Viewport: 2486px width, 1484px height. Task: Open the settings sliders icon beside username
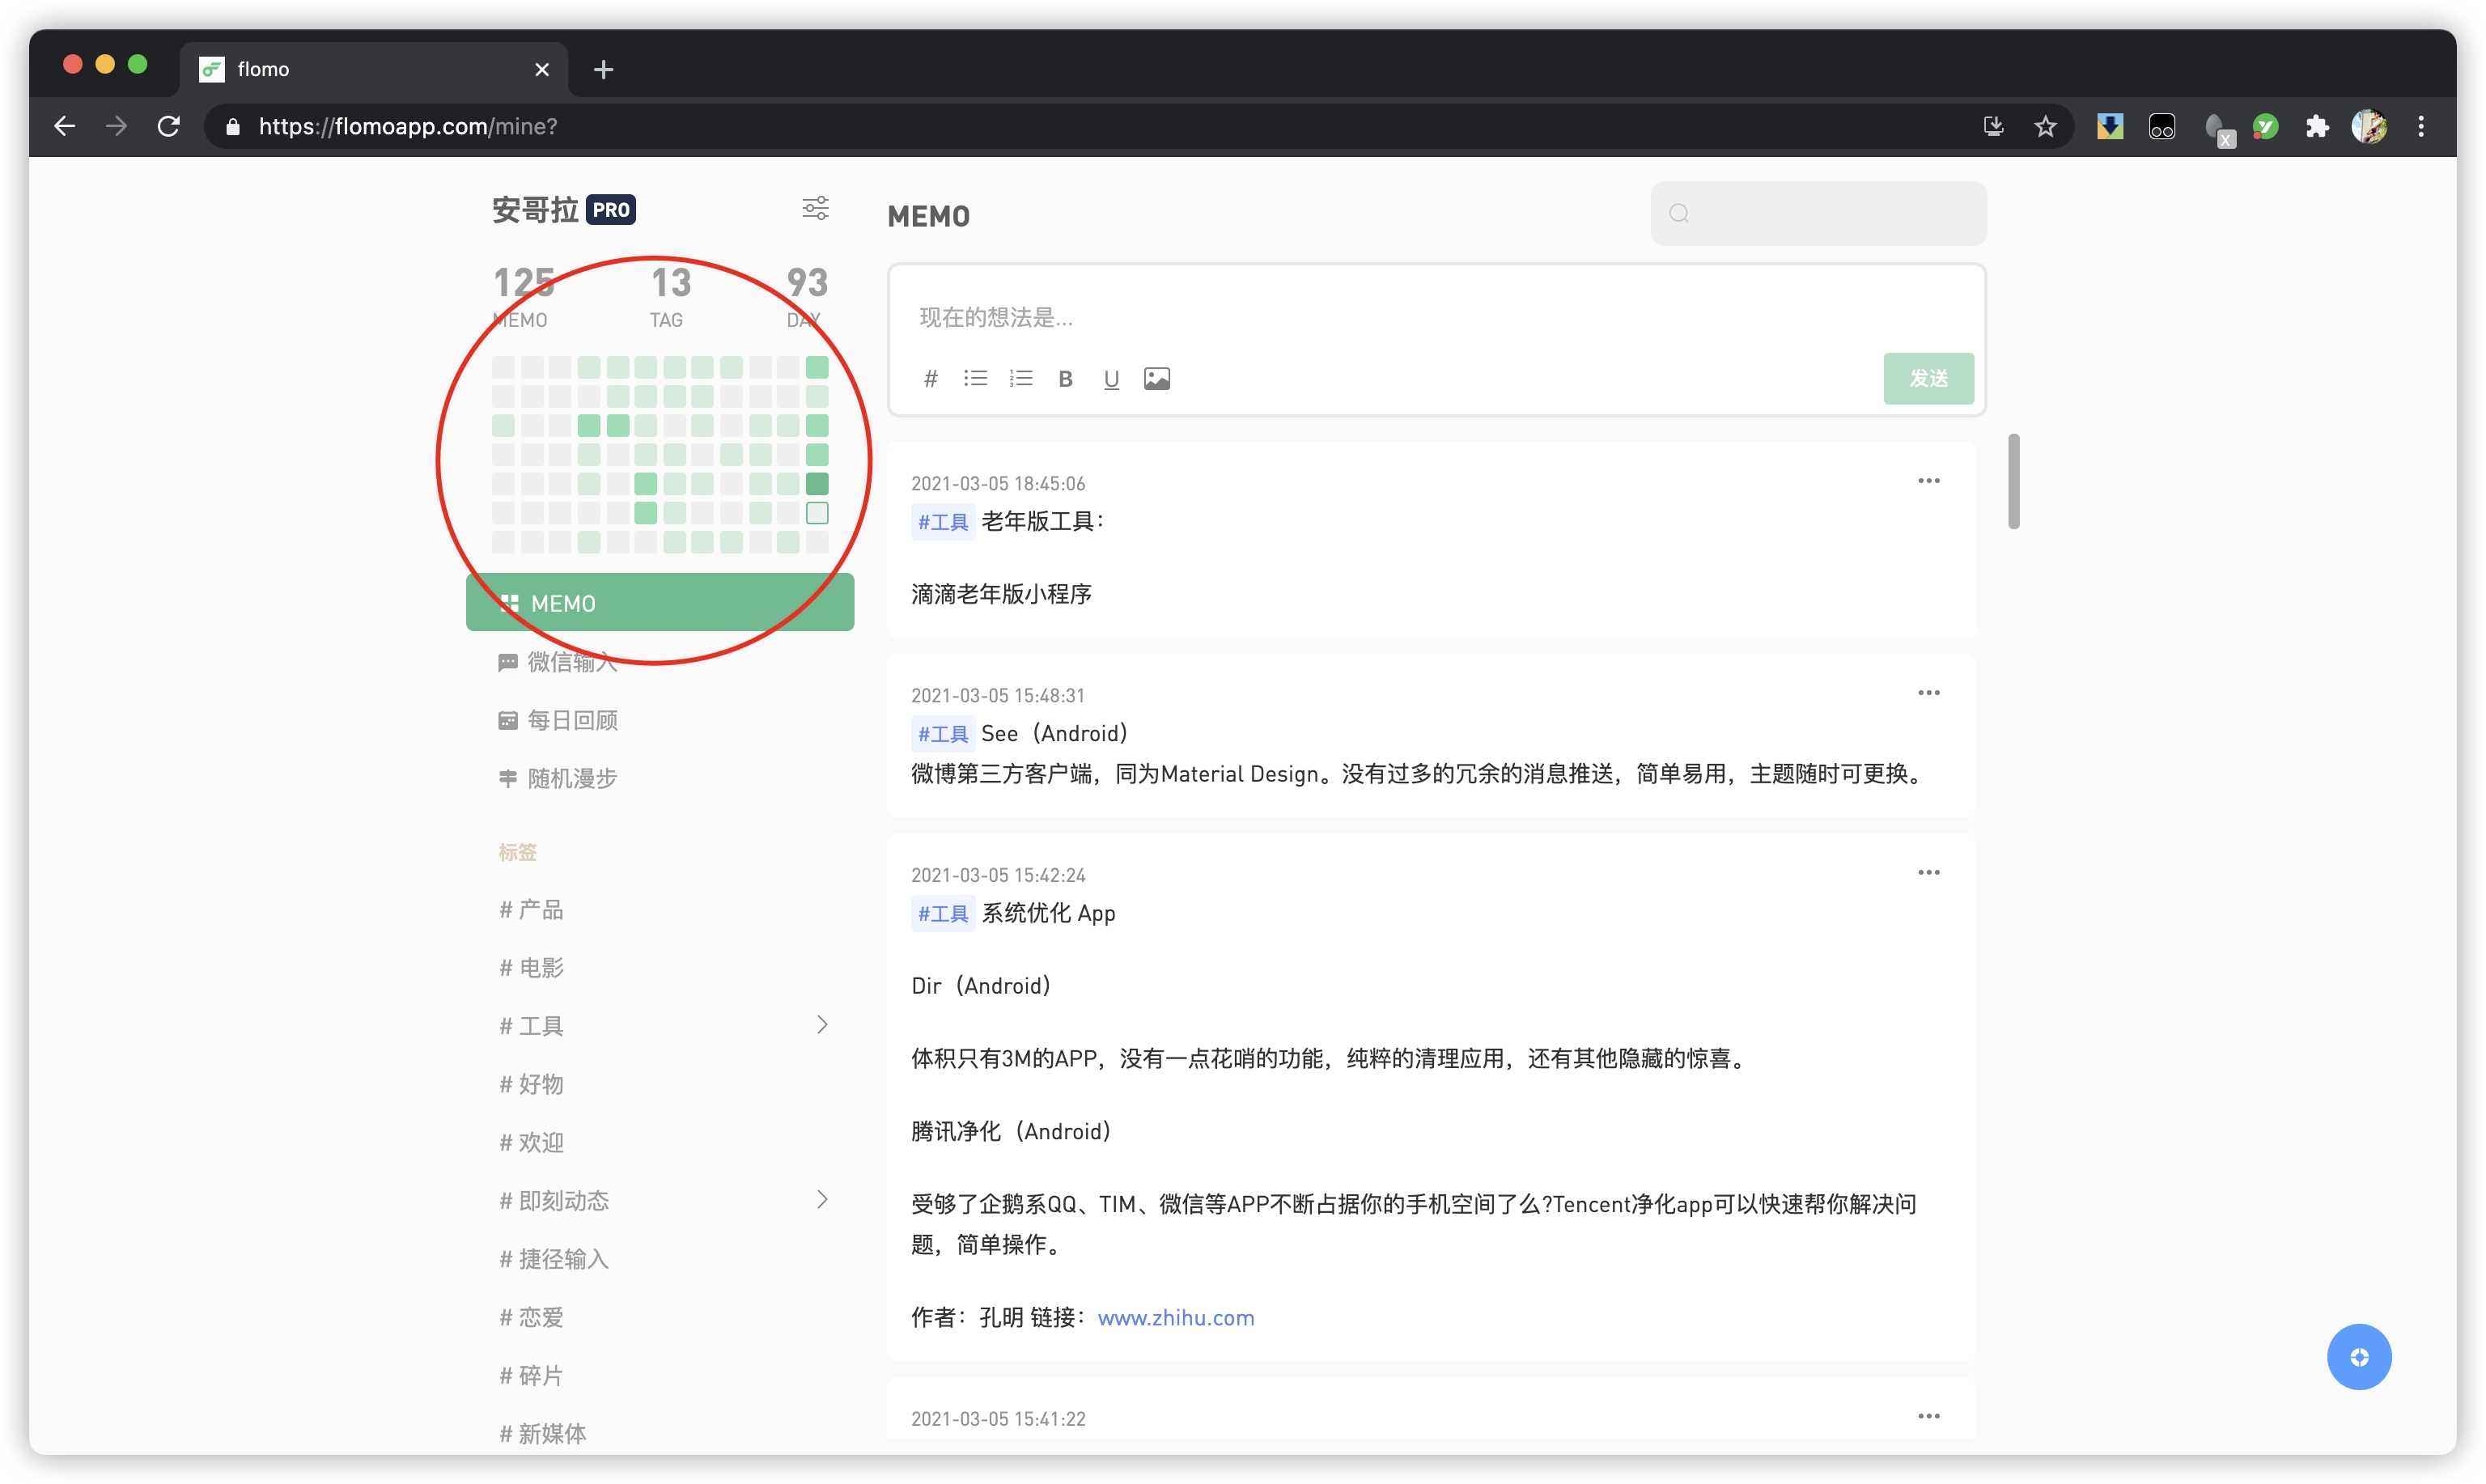[x=815, y=208]
